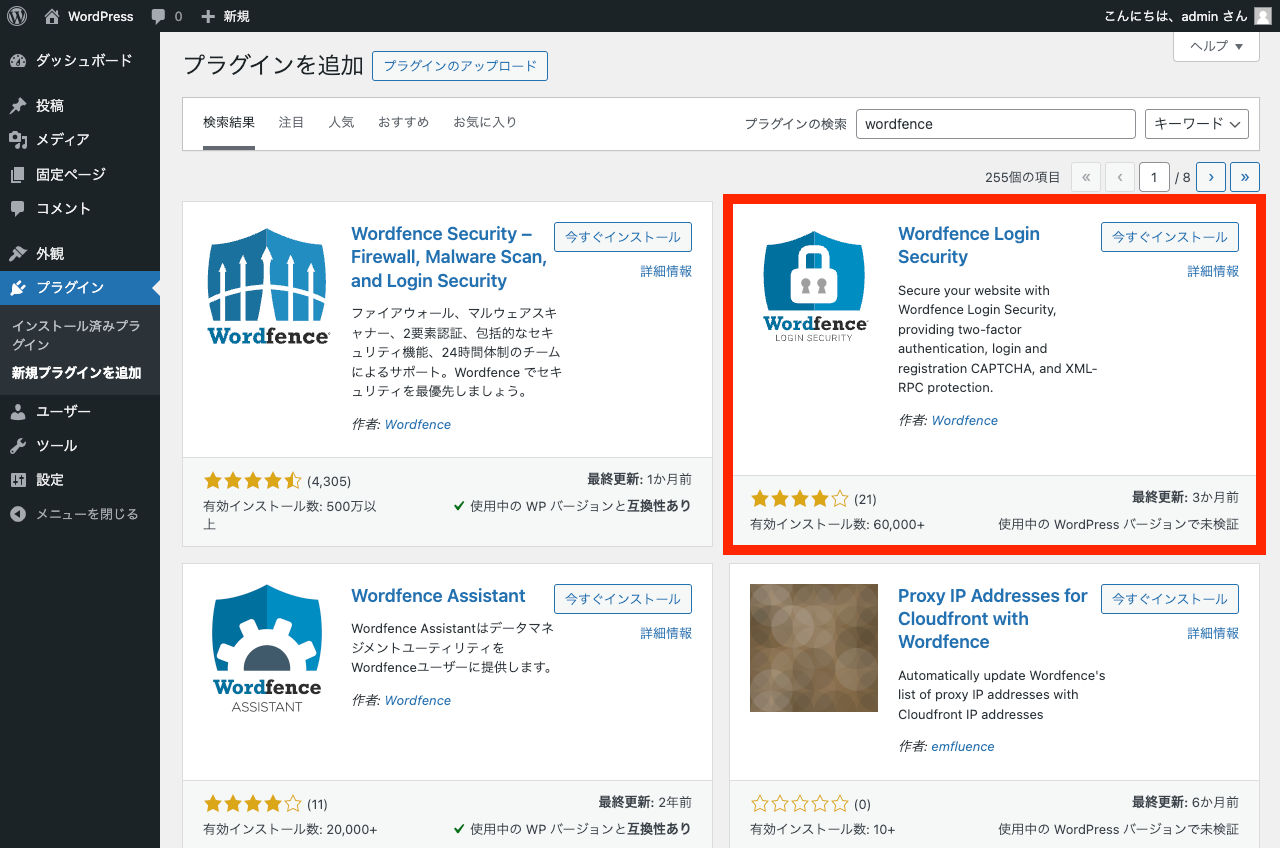Select 新規プラグインを追加 submenu item
This screenshot has height=848, width=1280.
point(76,373)
